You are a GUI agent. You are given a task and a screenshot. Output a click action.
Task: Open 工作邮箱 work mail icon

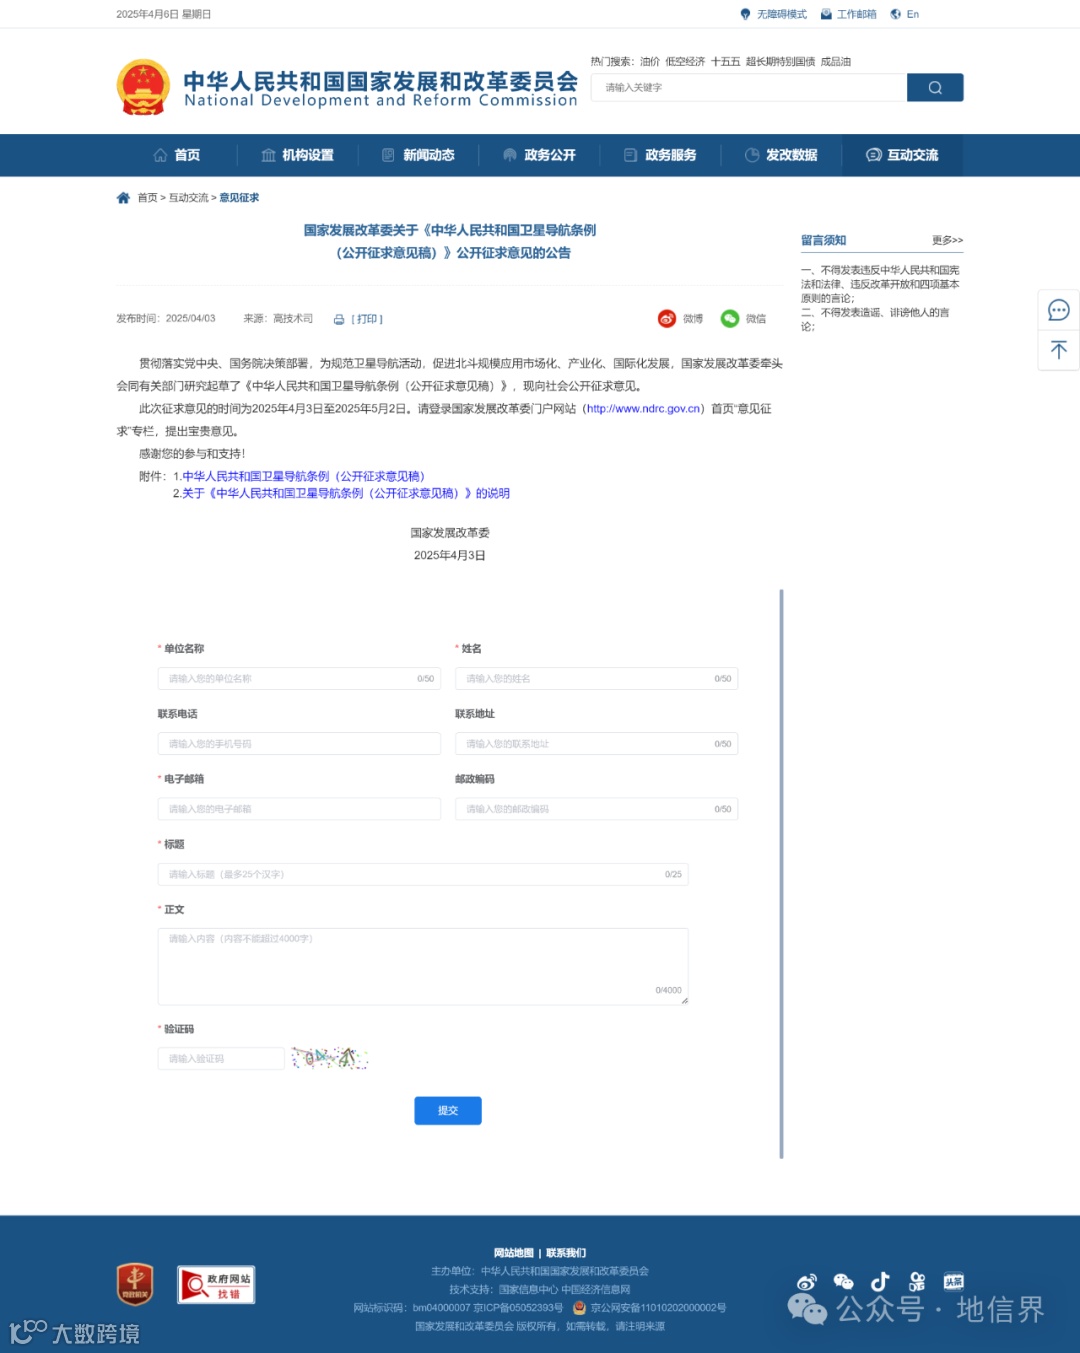826,14
